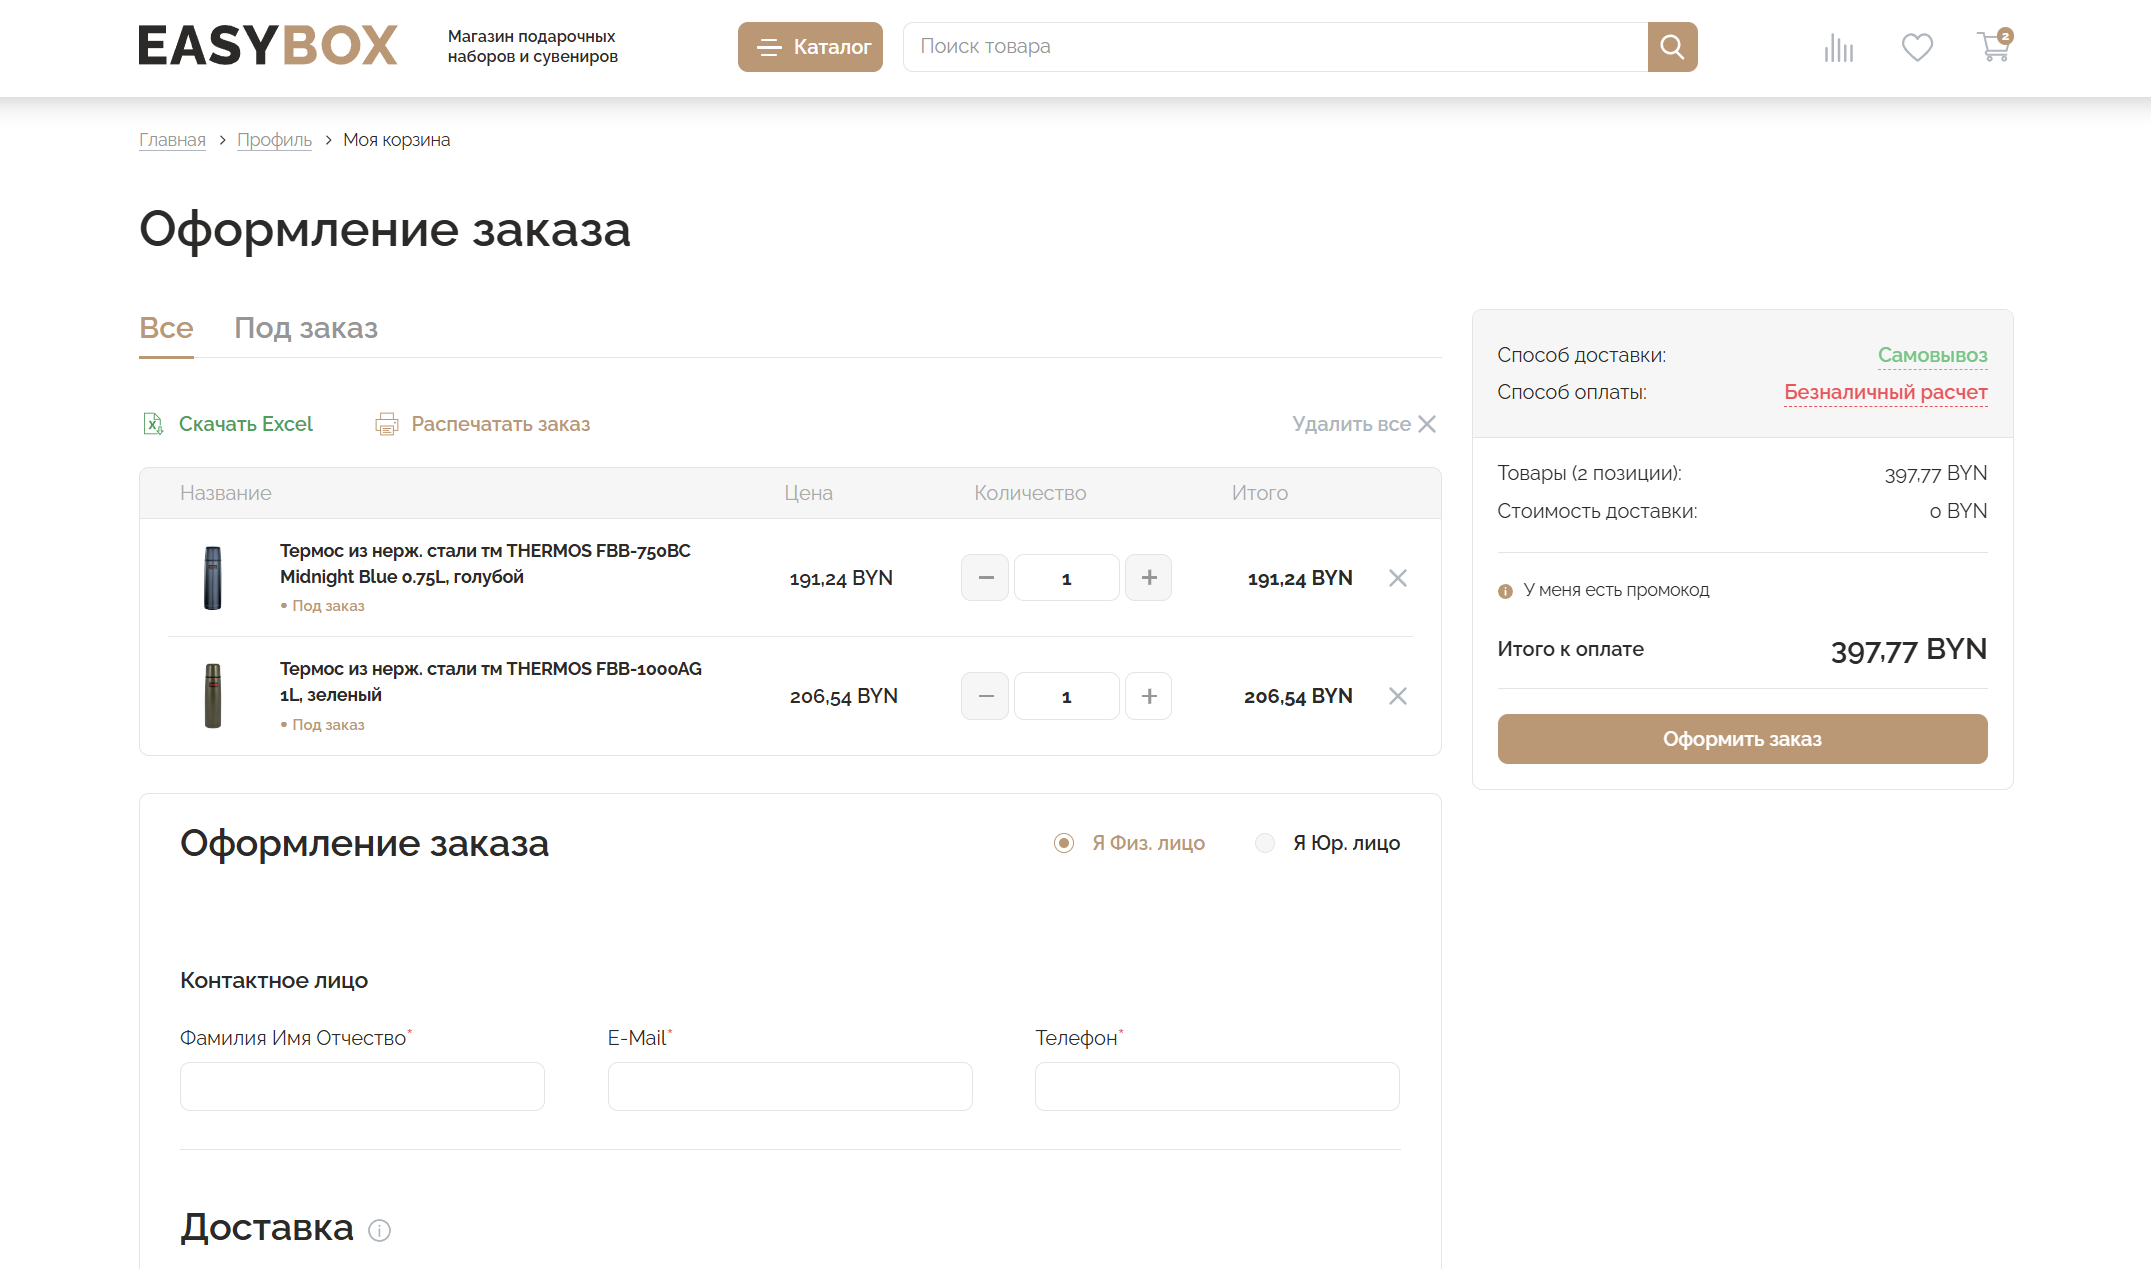Expand the У меня есть промокод option
The width and height of the screenshot is (2151, 1269).
[1615, 590]
